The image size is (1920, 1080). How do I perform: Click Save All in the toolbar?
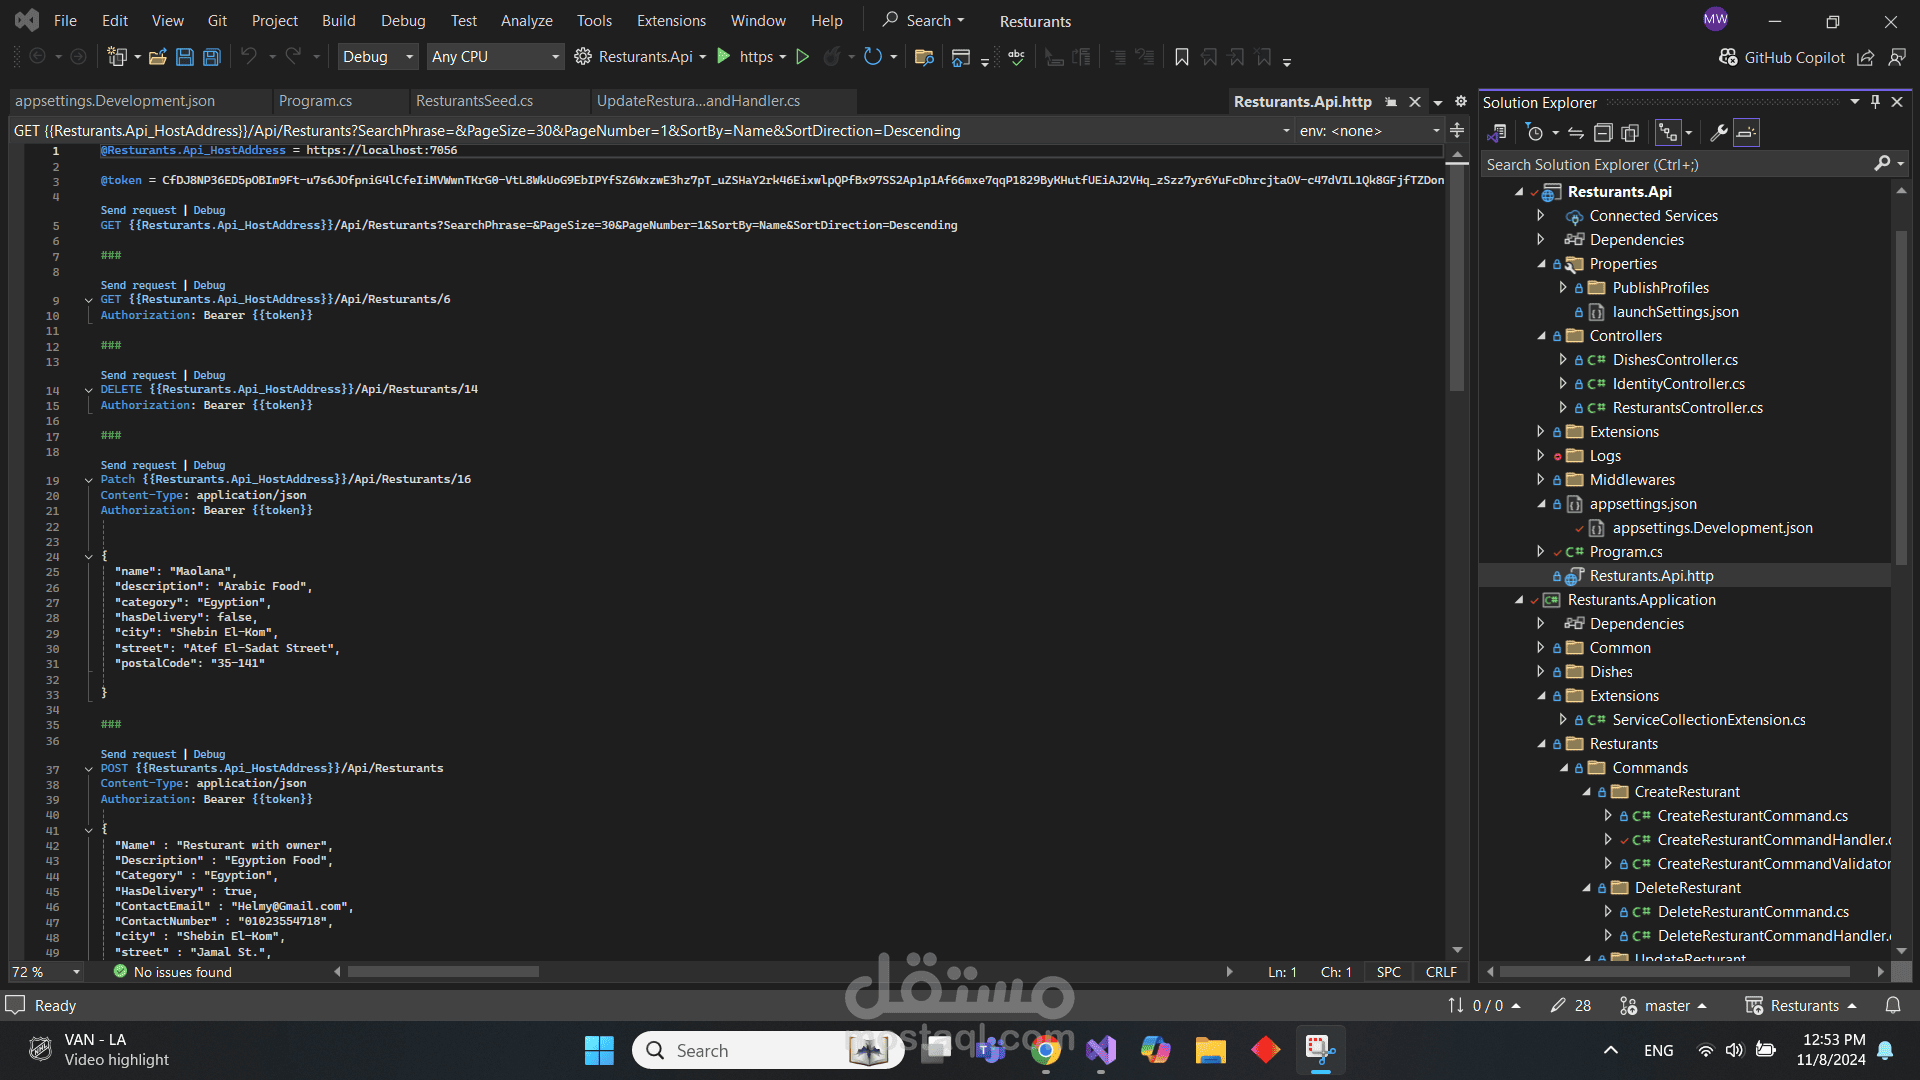pos(212,57)
